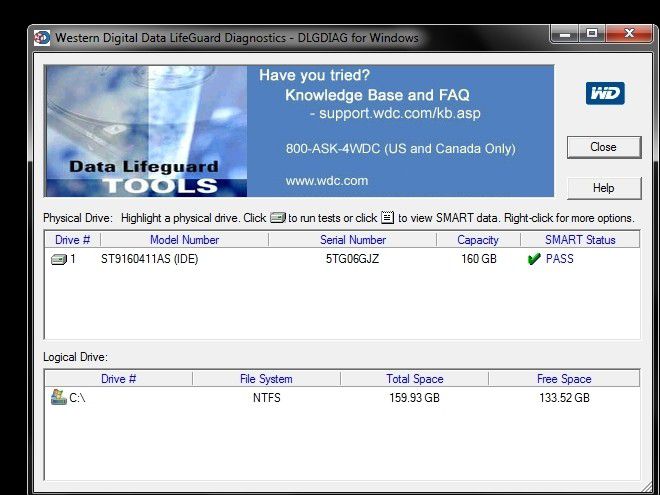Click the green SMART pass checkmark

click(x=533, y=259)
